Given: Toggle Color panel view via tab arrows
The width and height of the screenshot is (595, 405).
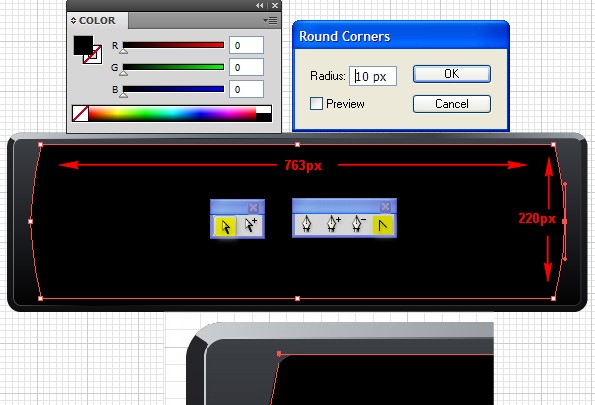Looking at the screenshot, I should click(73, 20).
